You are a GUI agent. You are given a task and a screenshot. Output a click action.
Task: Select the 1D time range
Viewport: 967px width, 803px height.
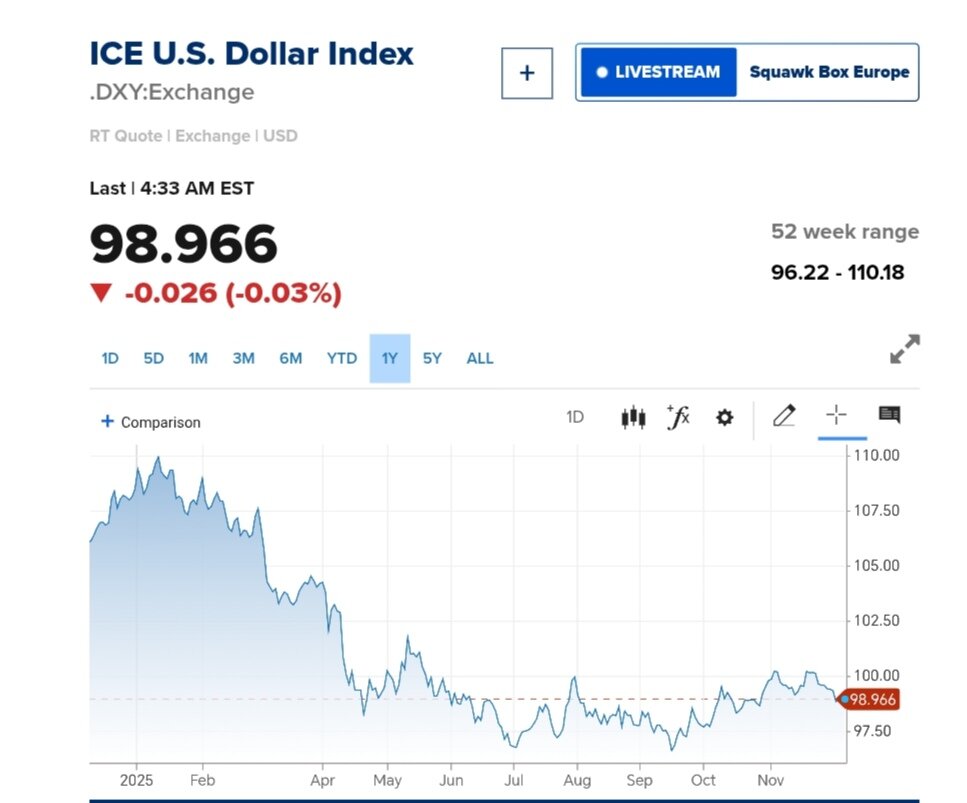[x=110, y=358]
